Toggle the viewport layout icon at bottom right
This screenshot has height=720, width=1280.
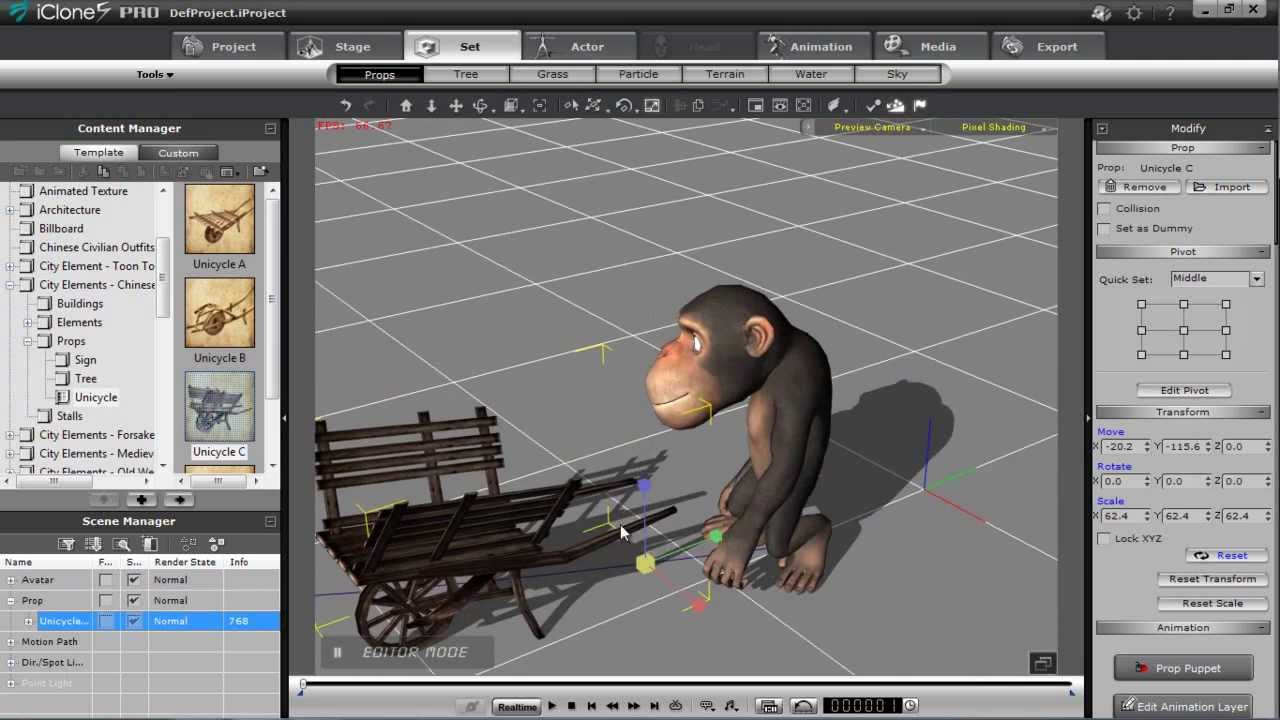(1043, 663)
